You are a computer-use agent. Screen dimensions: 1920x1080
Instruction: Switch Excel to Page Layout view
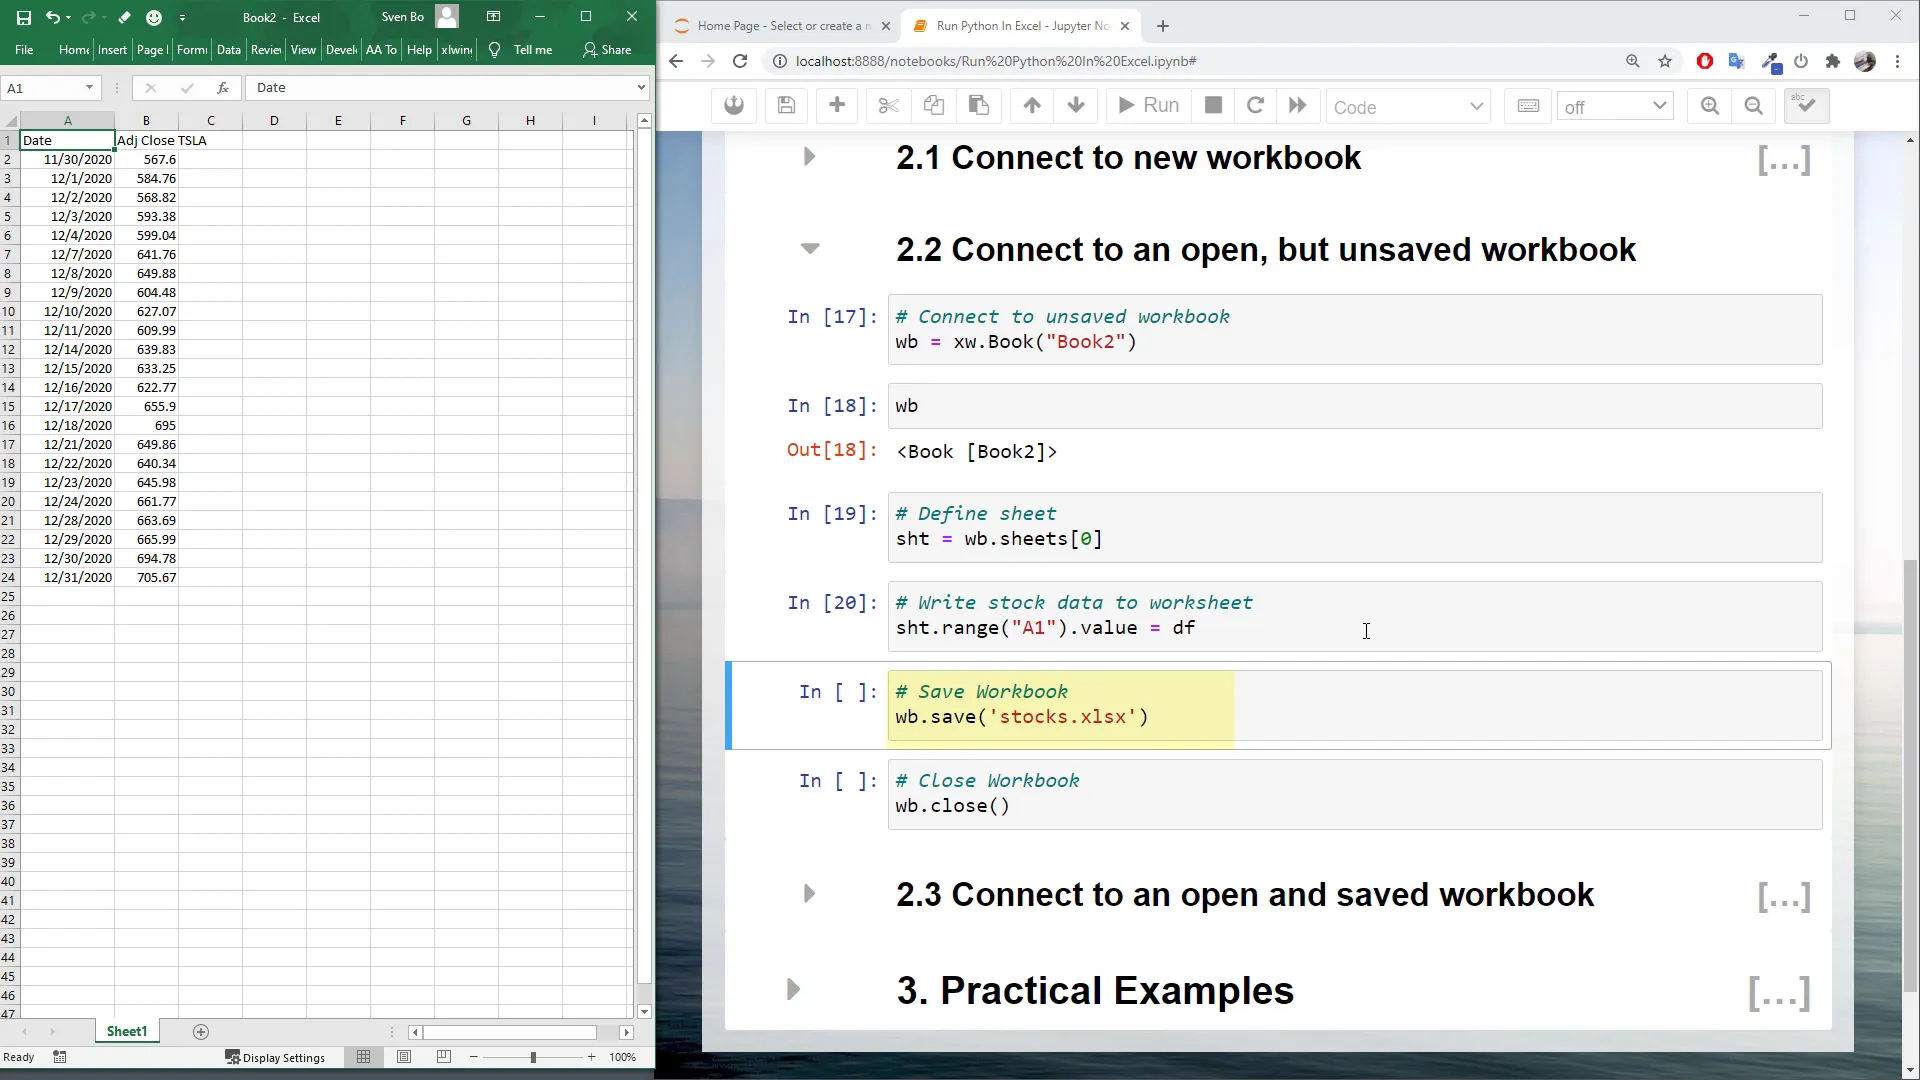[x=404, y=1057]
